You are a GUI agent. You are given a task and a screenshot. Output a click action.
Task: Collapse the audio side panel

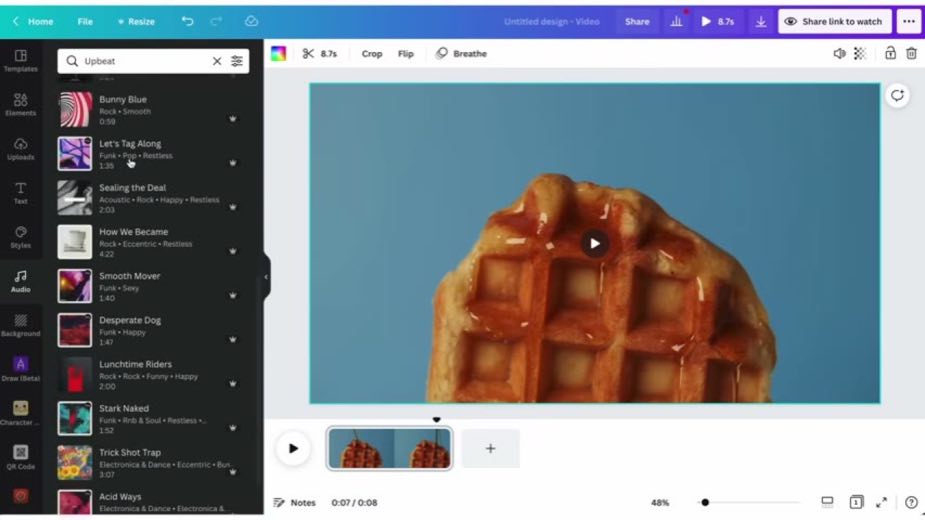point(267,277)
